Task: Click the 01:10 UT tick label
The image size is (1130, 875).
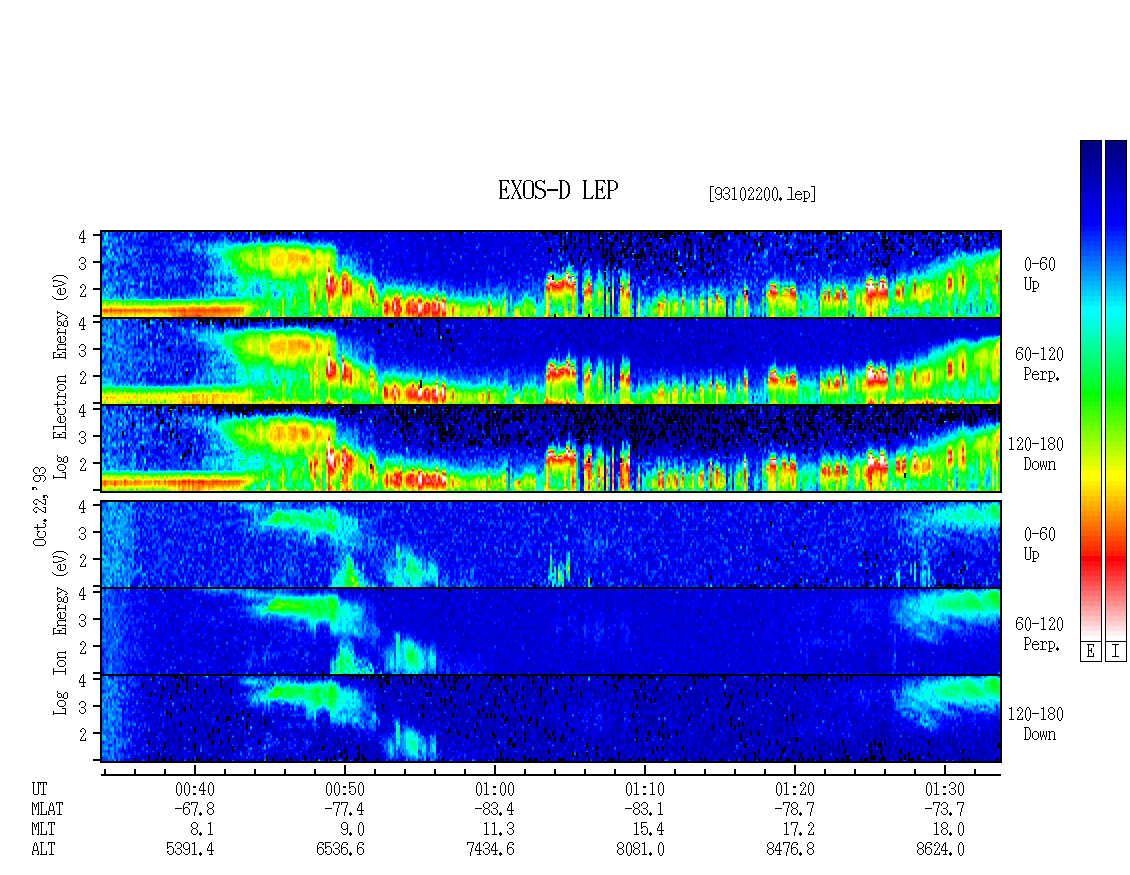Action: pos(644,789)
